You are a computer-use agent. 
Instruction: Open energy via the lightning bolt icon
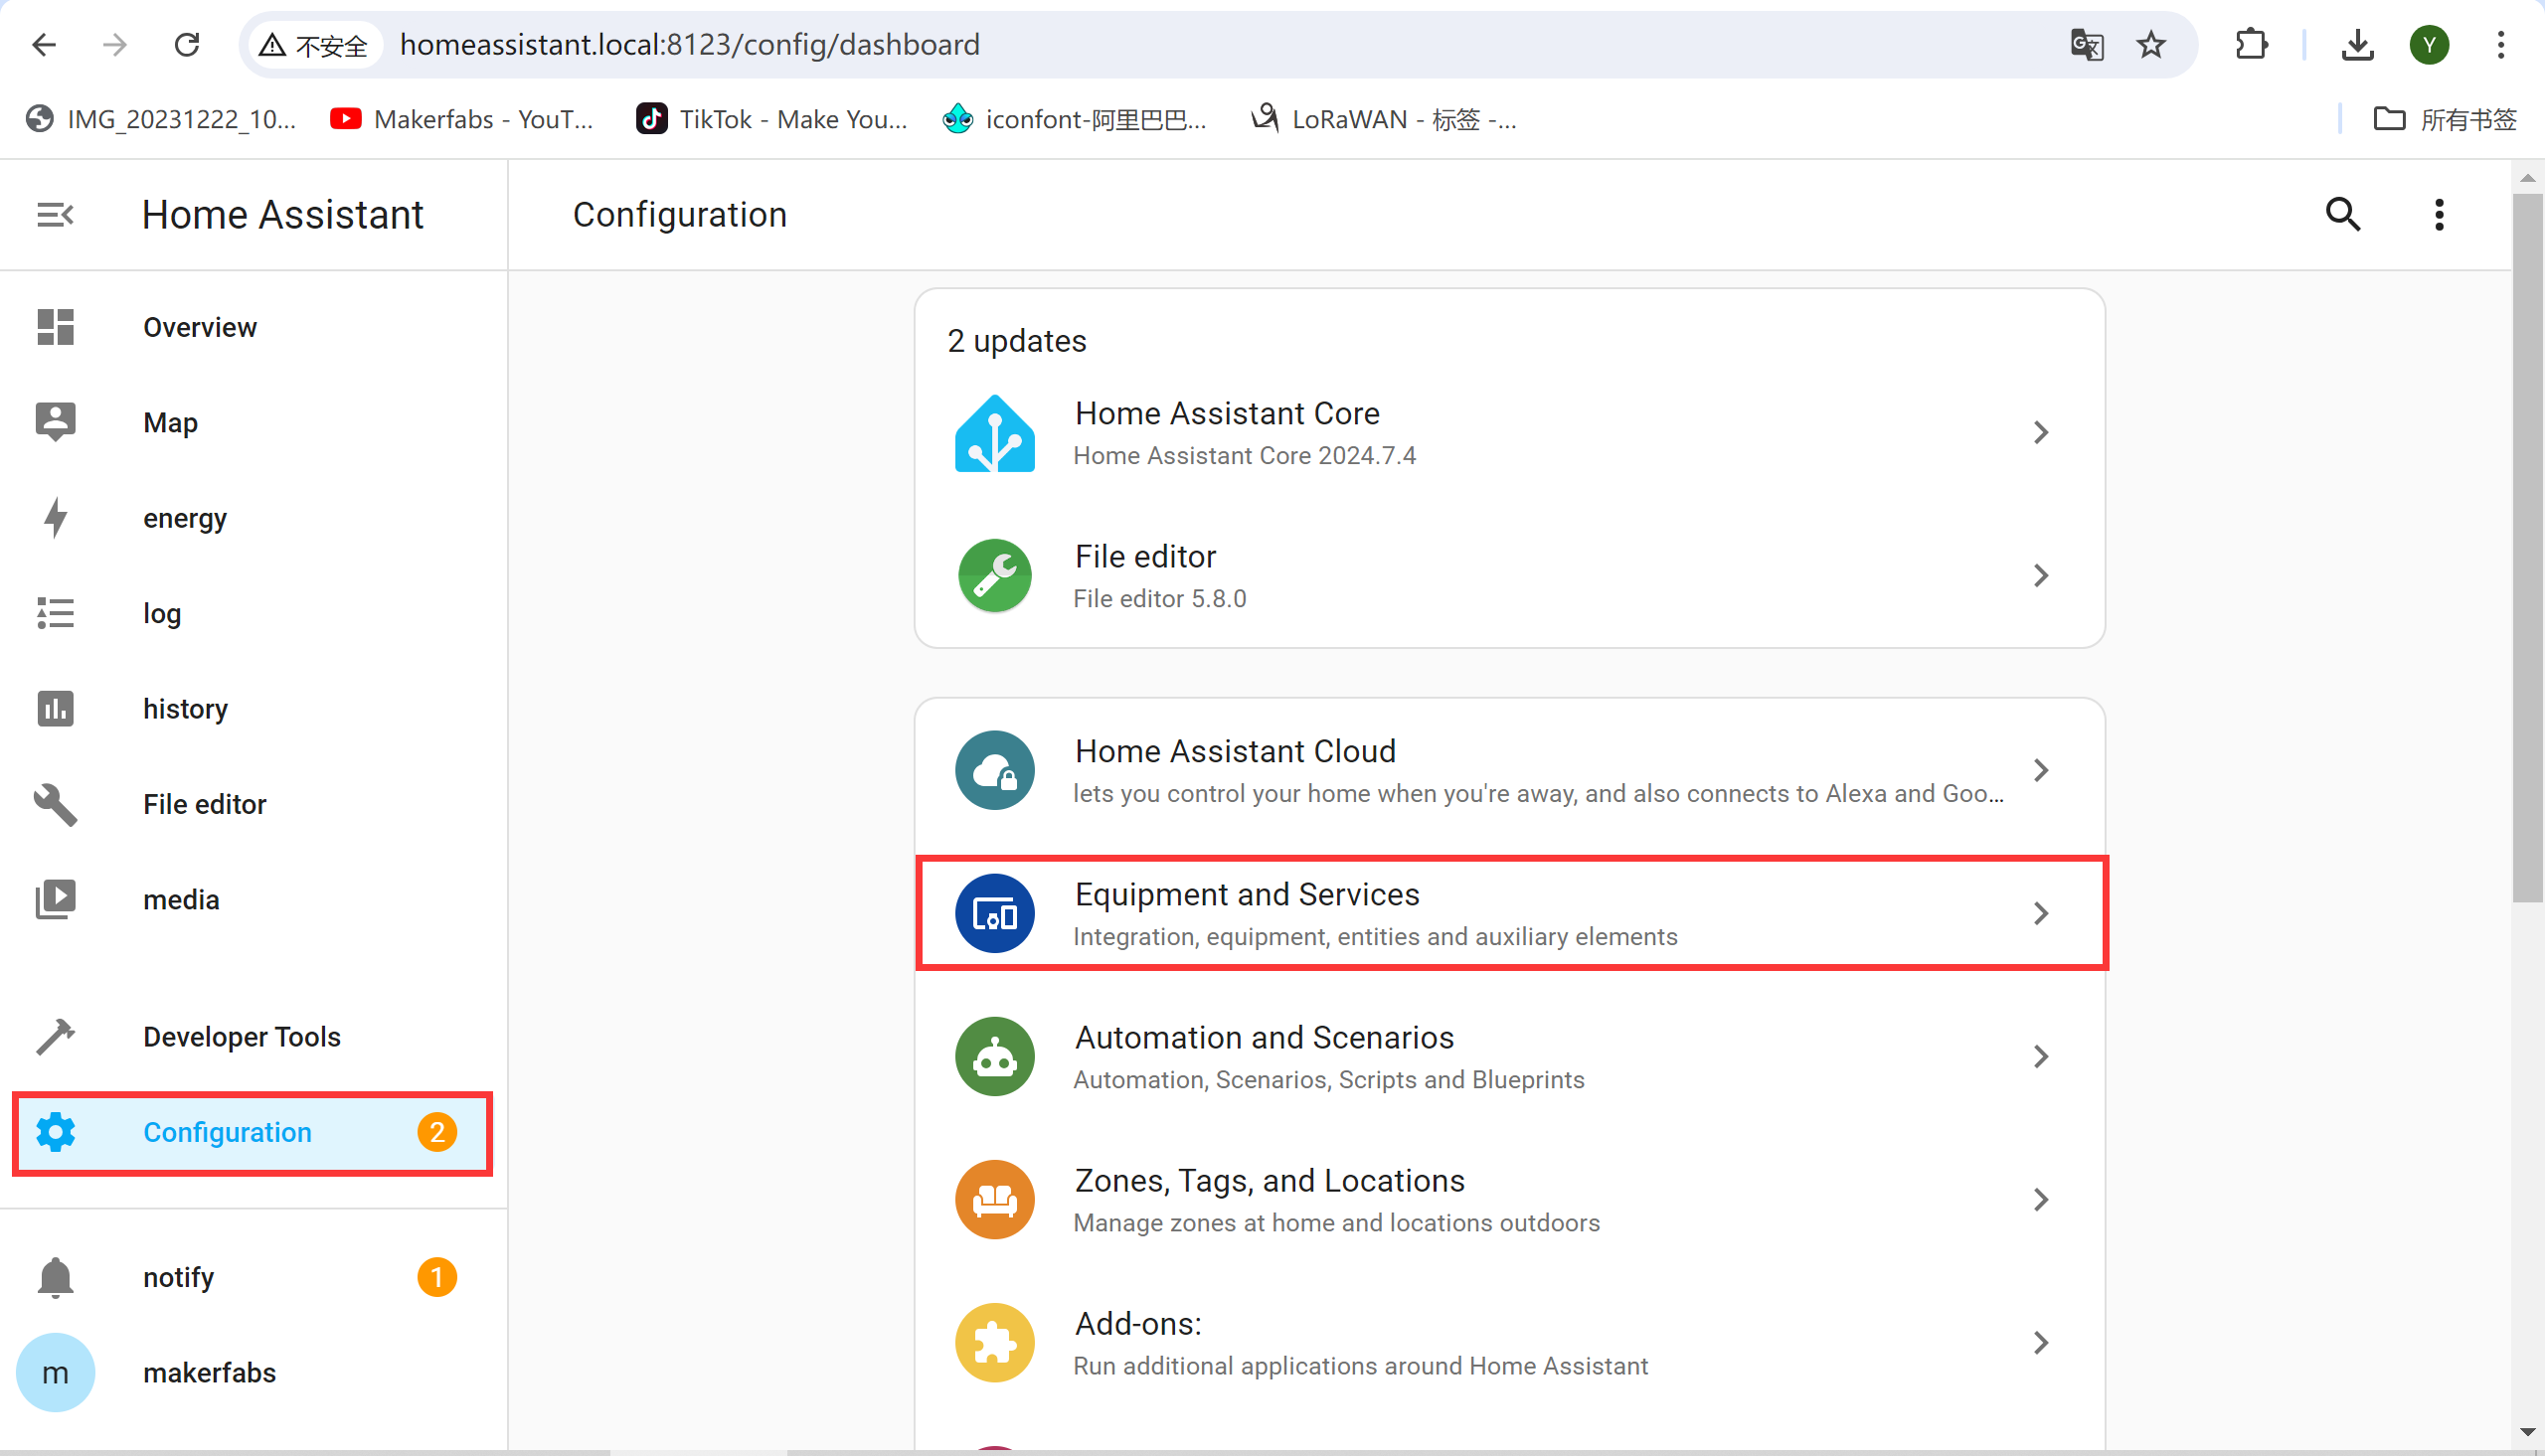click(x=55, y=518)
